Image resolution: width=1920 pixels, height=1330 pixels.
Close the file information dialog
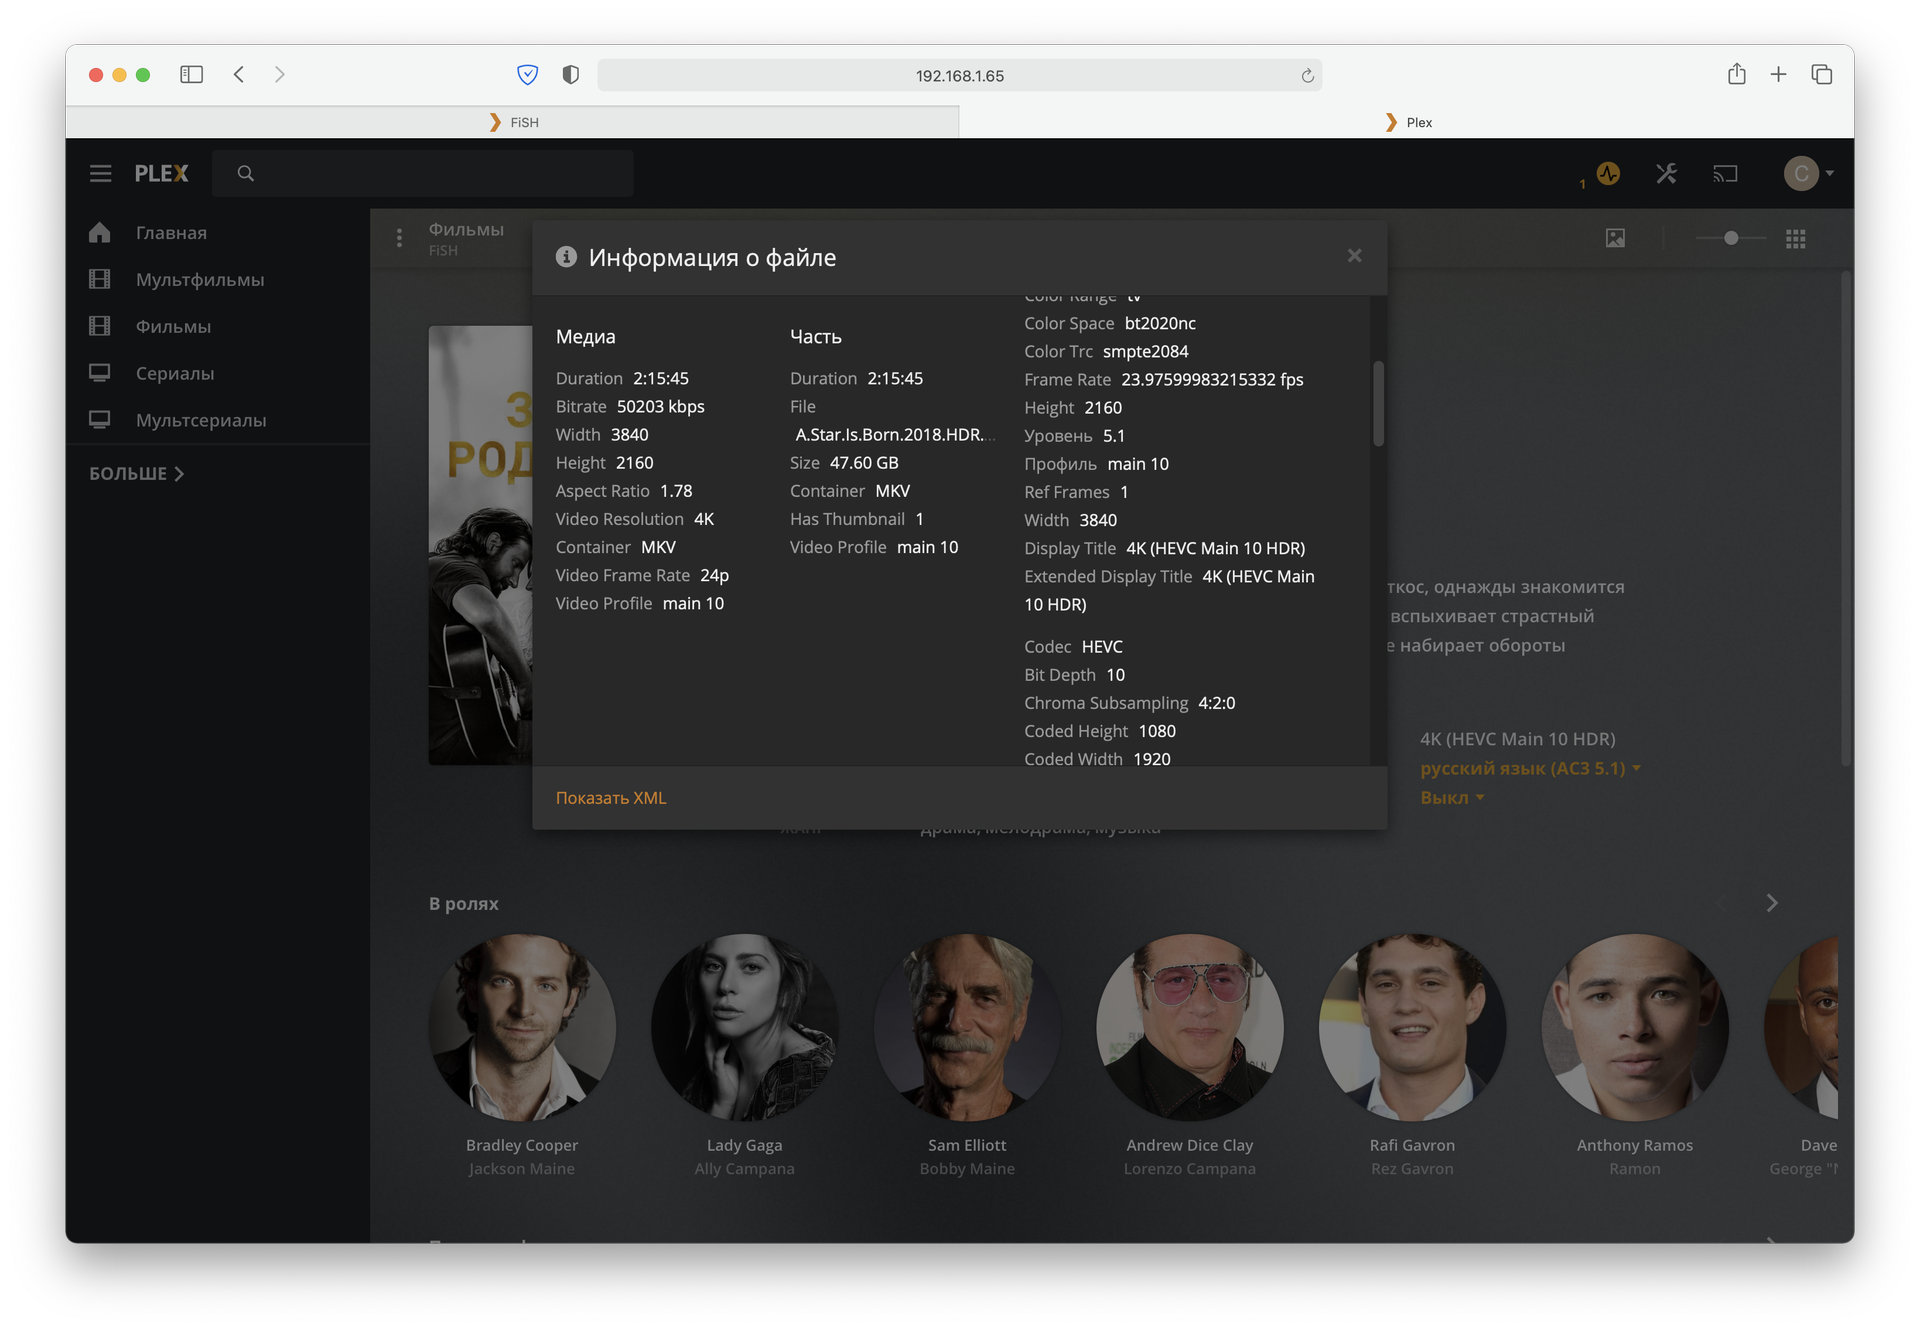1354,256
